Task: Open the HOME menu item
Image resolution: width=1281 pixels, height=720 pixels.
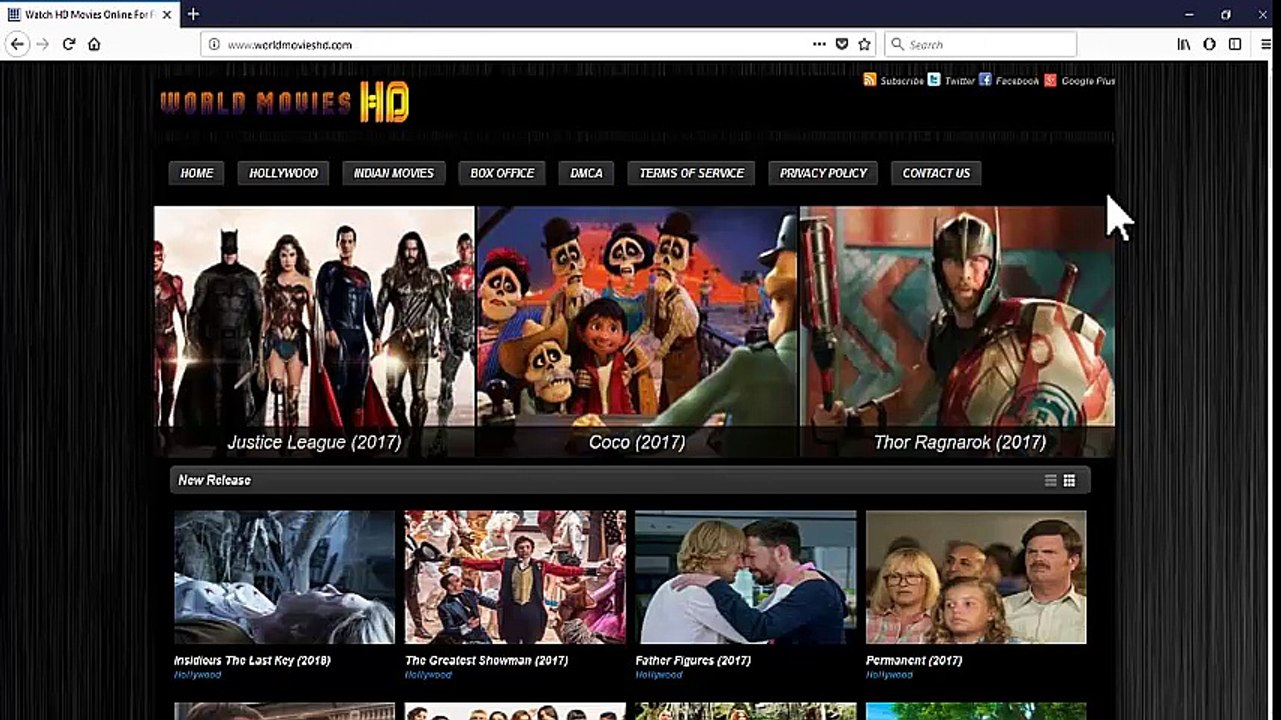Action: click(x=197, y=173)
